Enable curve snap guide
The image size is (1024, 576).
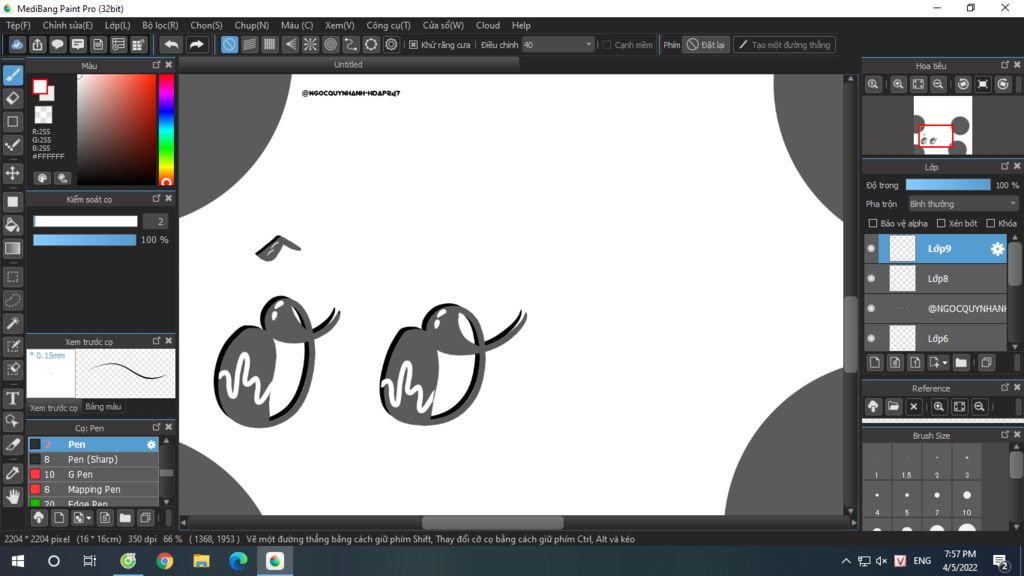[351, 44]
